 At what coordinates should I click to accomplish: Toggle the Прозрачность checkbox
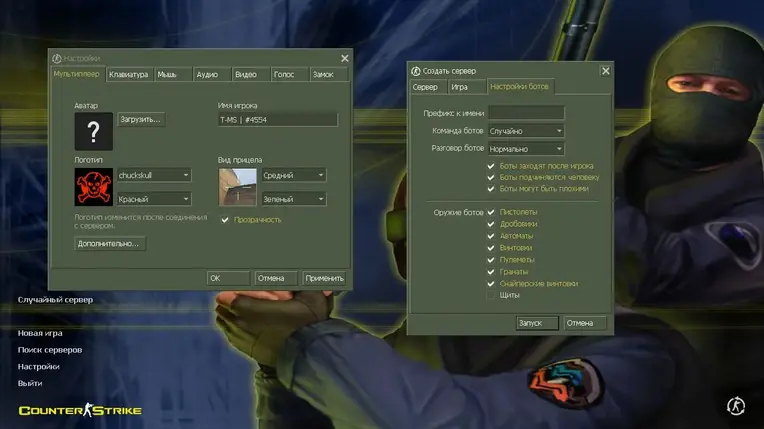(225, 220)
